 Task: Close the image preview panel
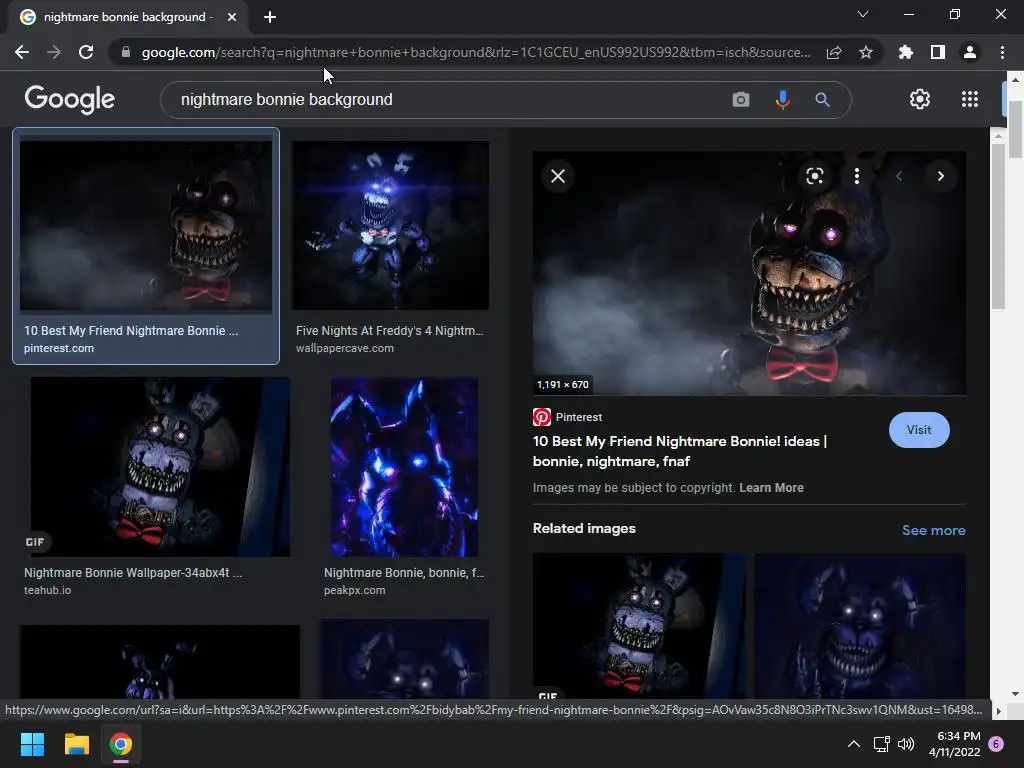[558, 176]
